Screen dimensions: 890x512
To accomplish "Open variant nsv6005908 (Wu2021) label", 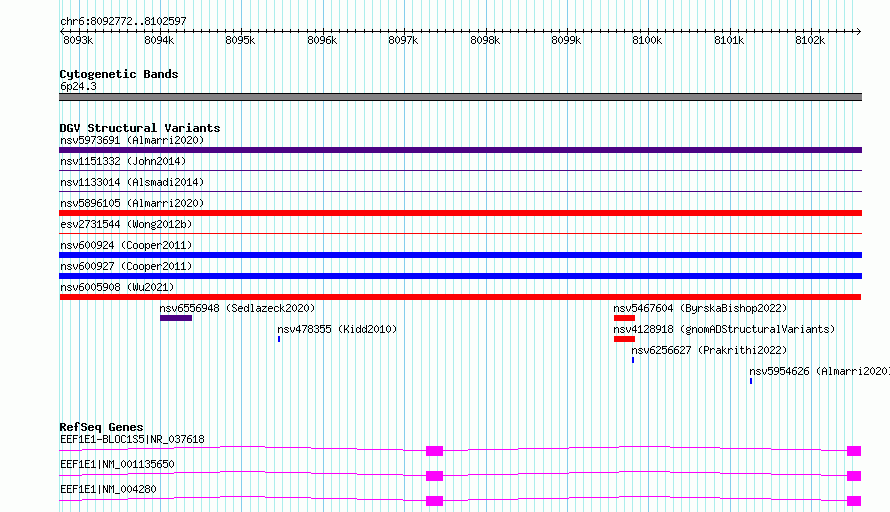I will pos(117,287).
